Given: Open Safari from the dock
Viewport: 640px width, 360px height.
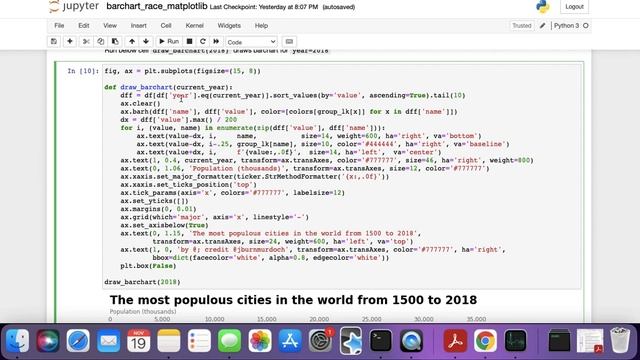Looking at the screenshot, I should (x=78, y=340).
